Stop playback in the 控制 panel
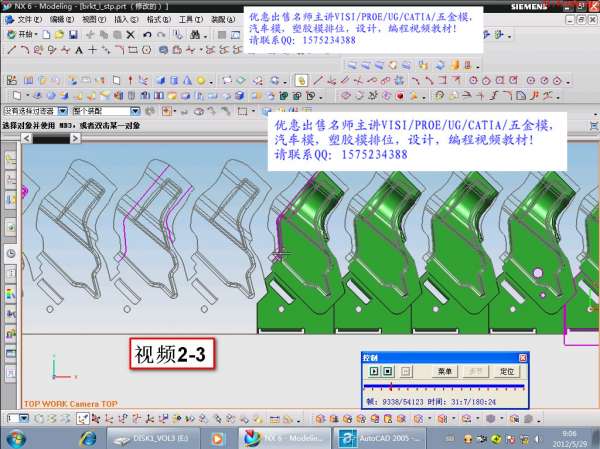Image resolution: width=600 pixels, height=449 pixels. click(388, 371)
